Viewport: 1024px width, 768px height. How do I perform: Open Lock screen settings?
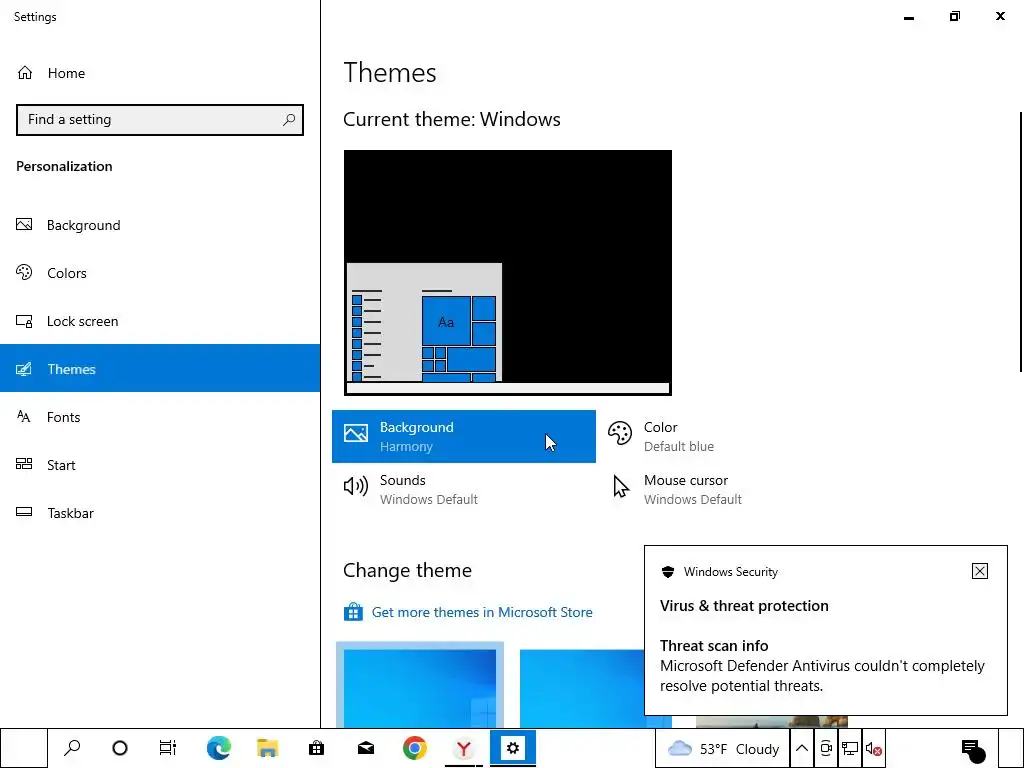[160, 321]
